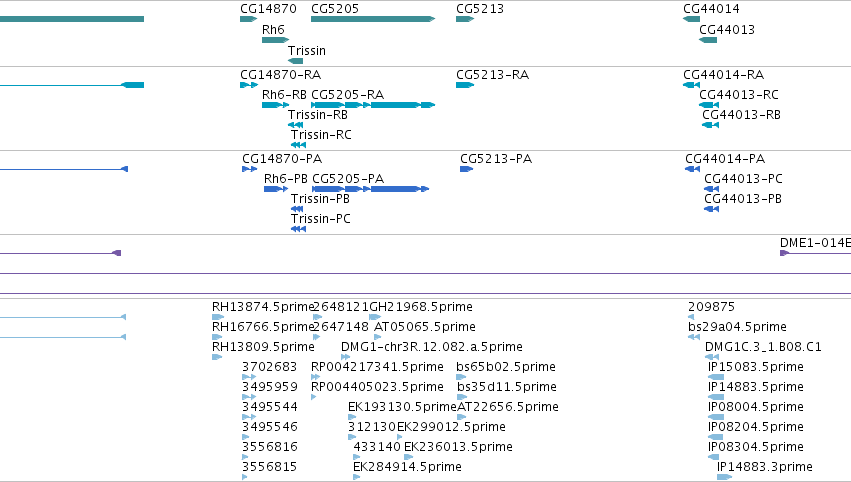Open EST IP08204.5prime

(x=755, y=428)
